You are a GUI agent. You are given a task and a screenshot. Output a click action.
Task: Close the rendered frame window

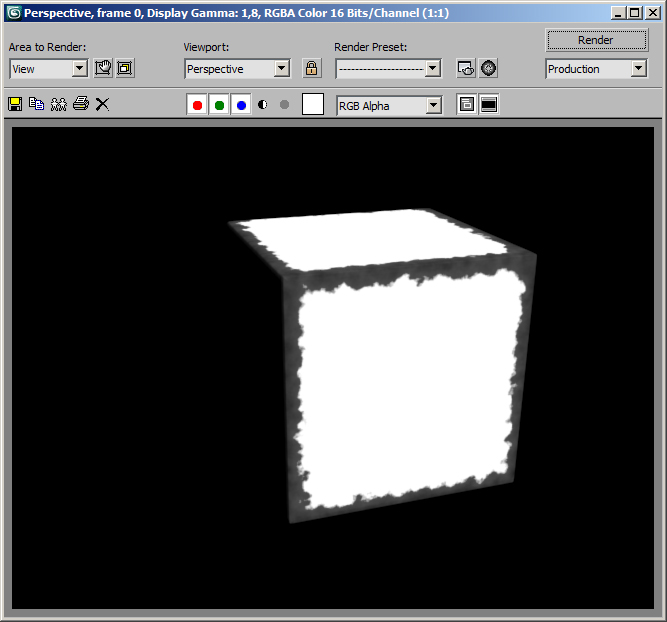(x=653, y=13)
